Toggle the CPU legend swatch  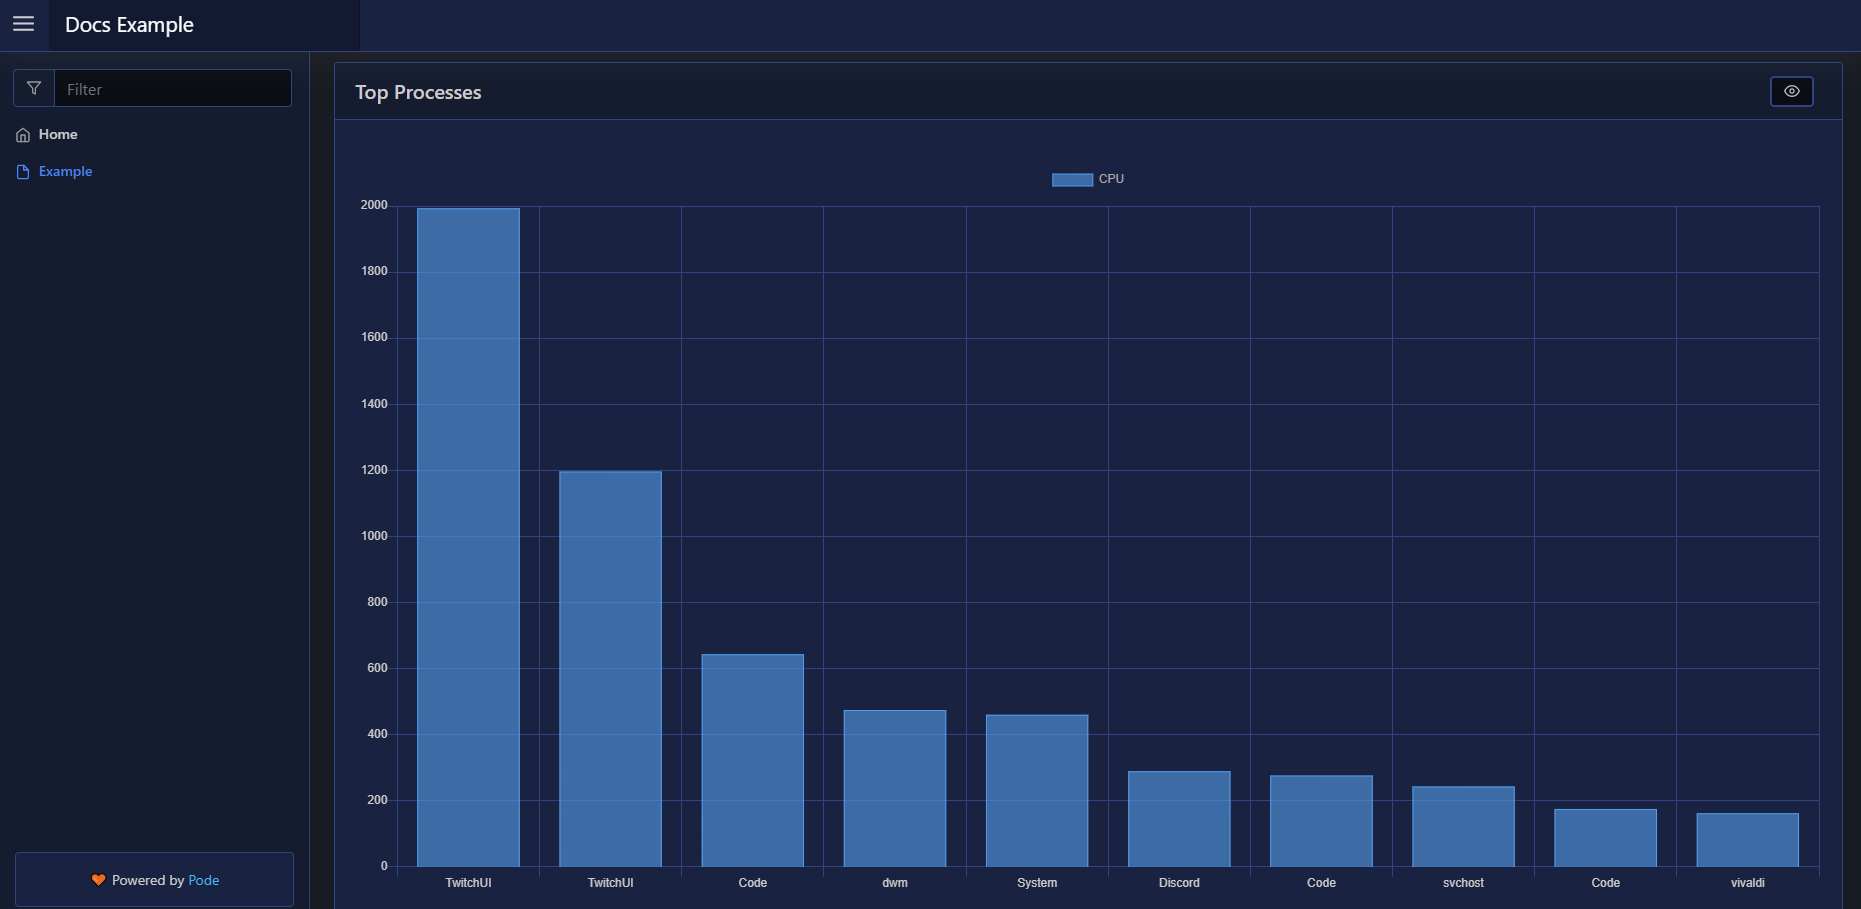coord(1072,179)
